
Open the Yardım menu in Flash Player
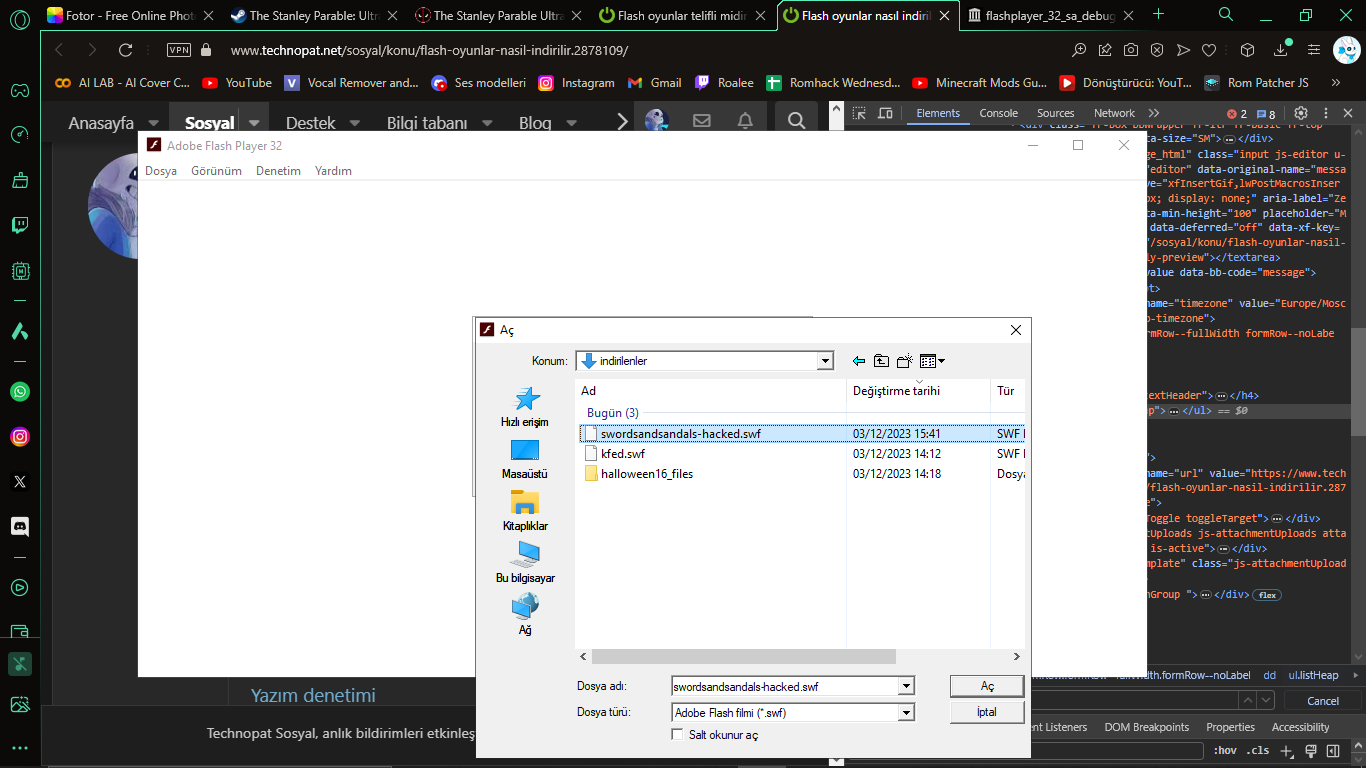coord(333,171)
